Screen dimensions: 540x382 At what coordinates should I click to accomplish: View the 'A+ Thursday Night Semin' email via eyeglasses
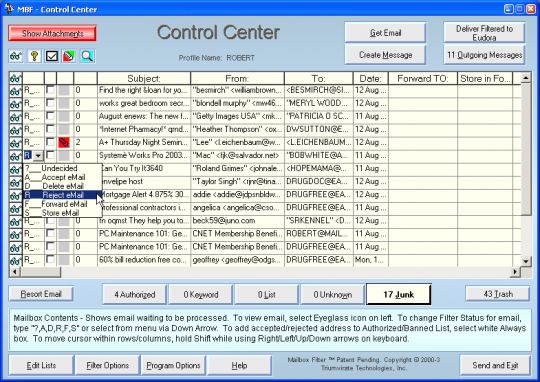pos(16,144)
